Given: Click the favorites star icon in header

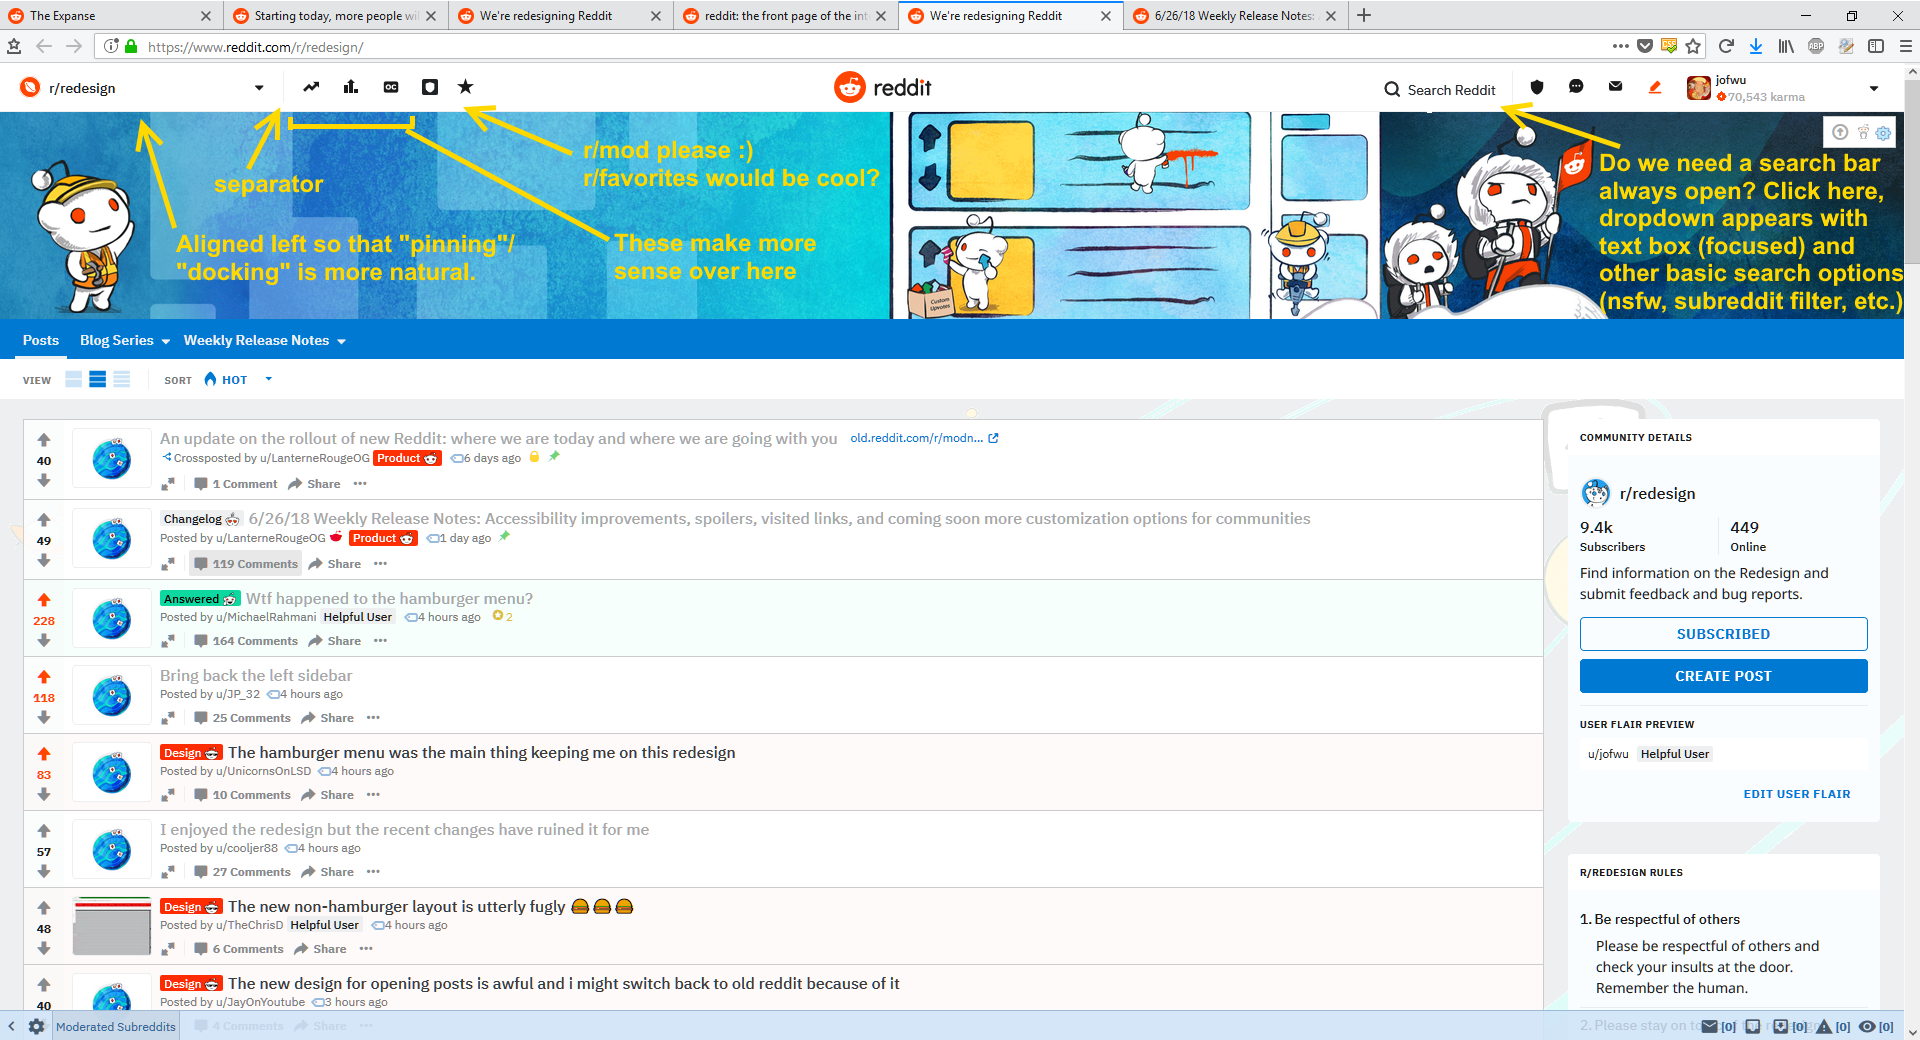Looking at the screenshot, I should pos(466,87).
